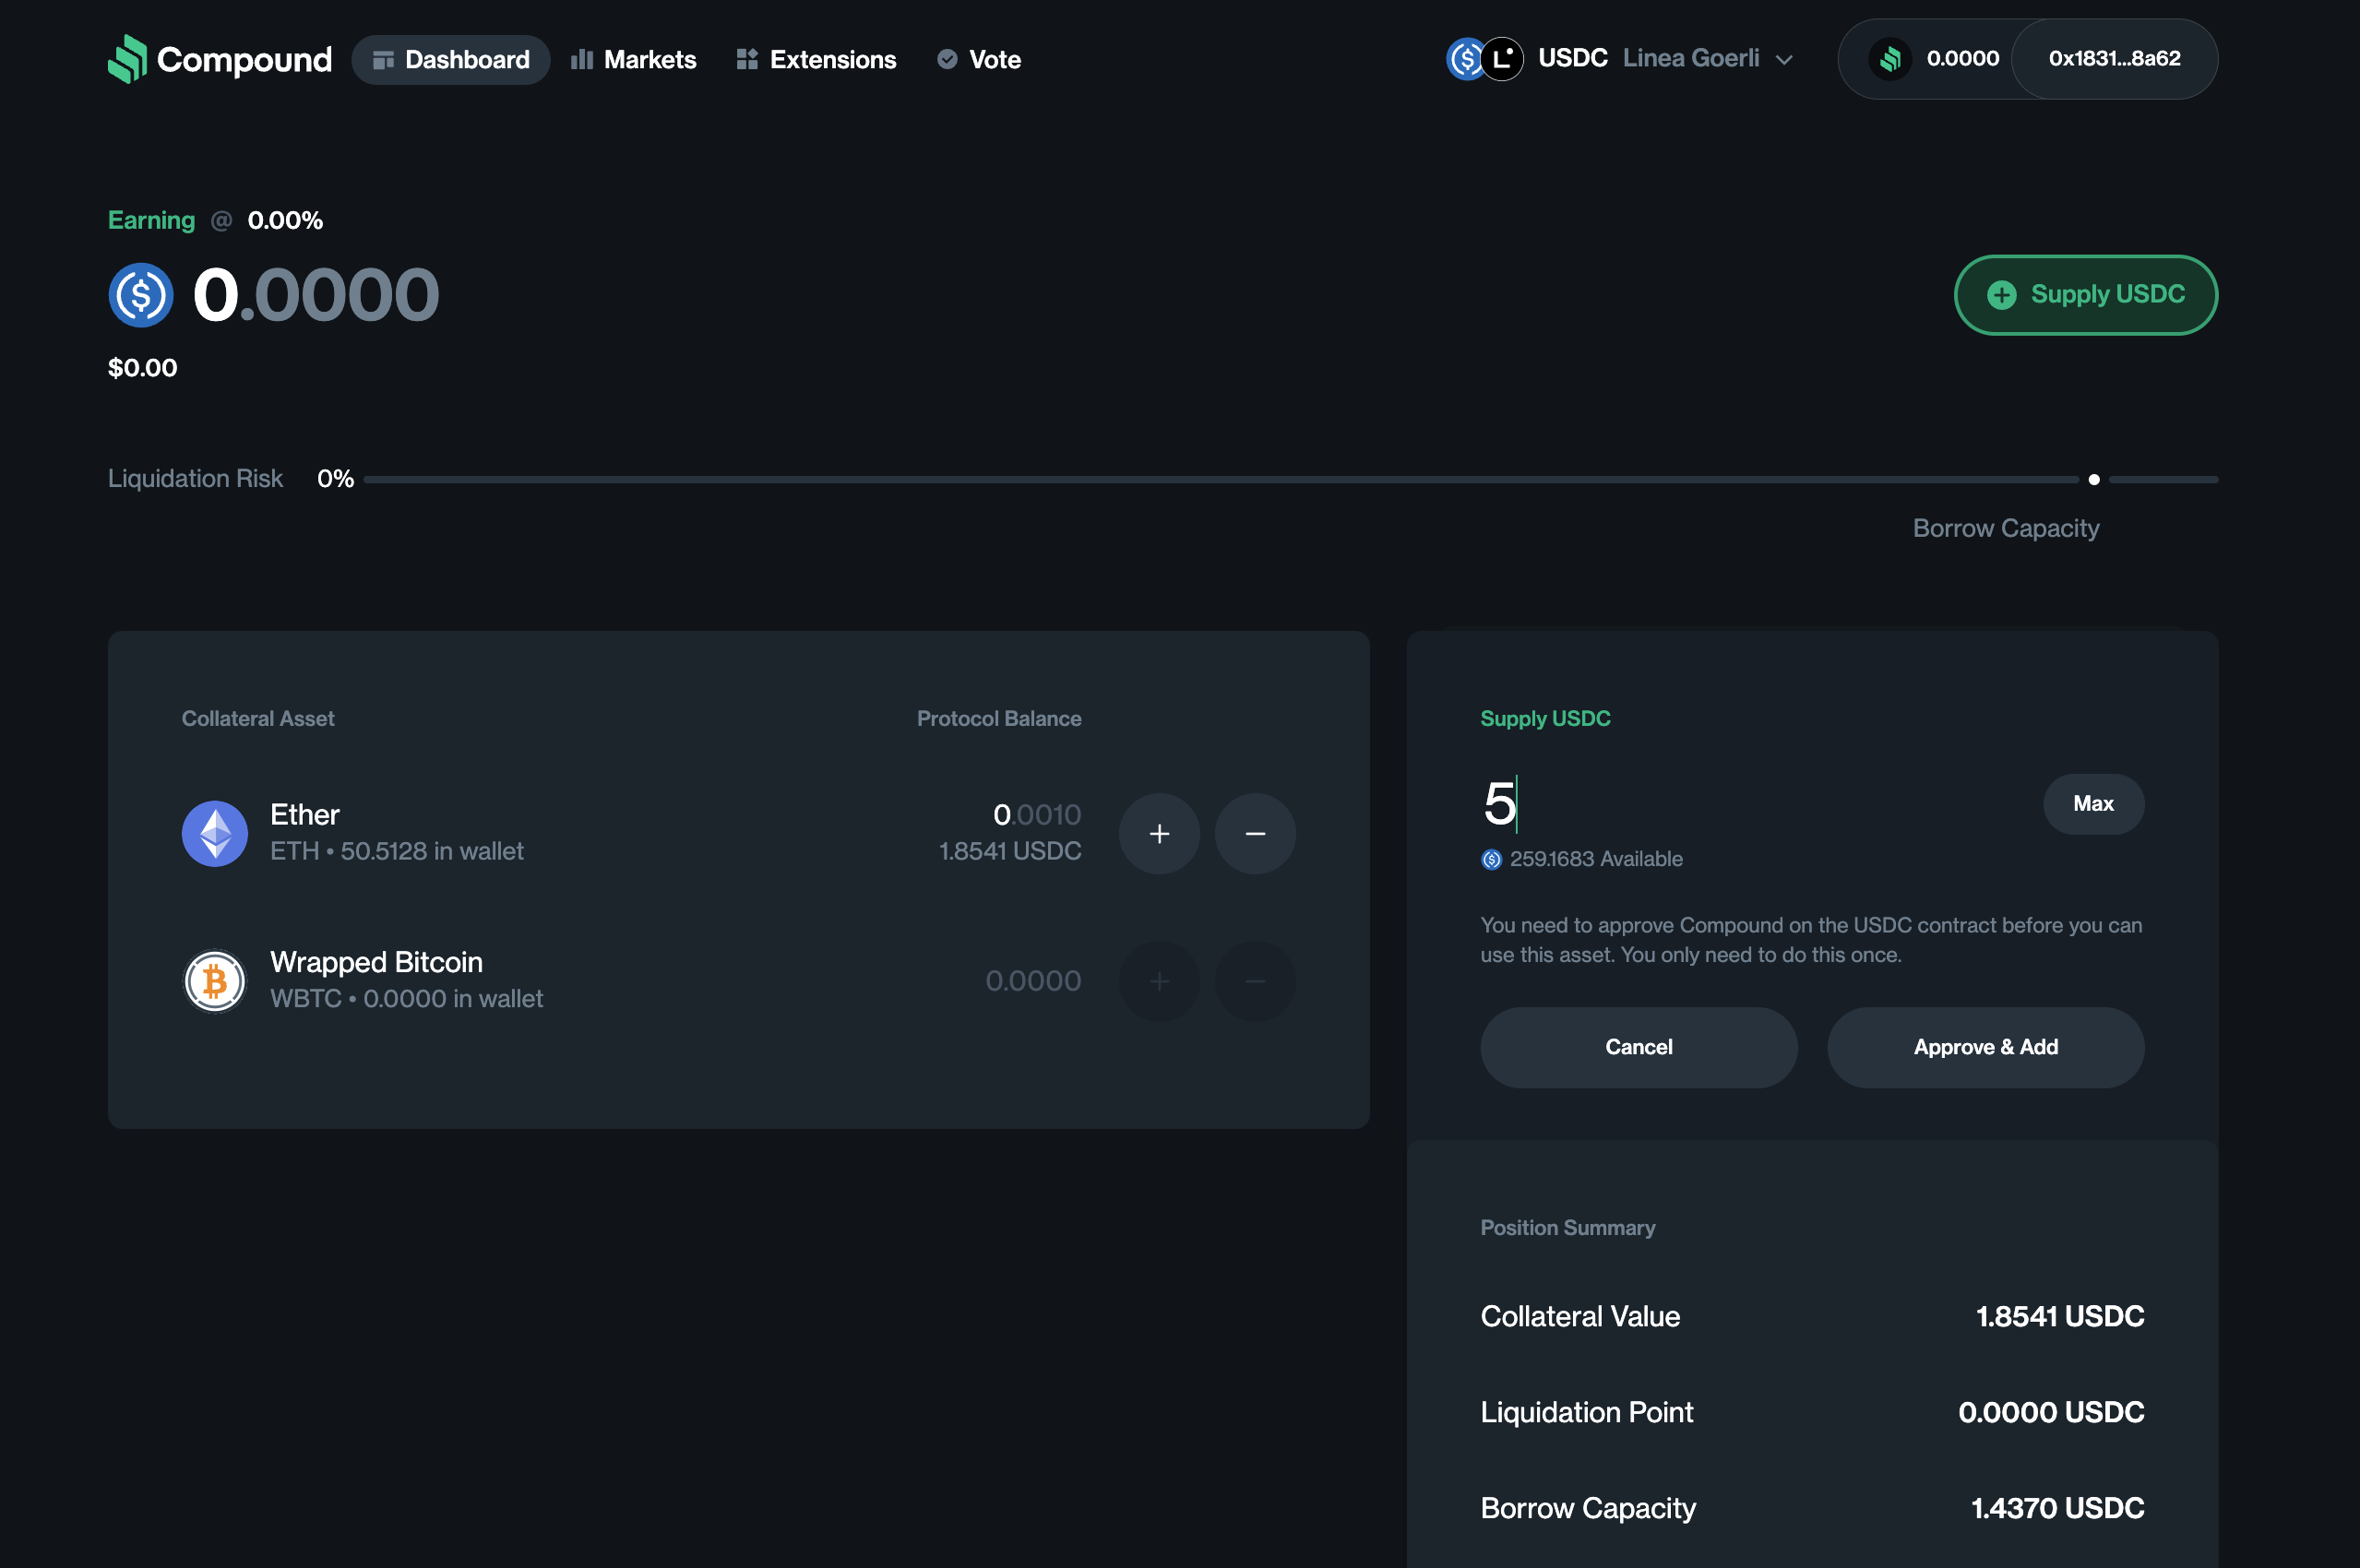Click plus icon for Wrapped Bitcoin

pyautogui.click(x=1159, y=981)
